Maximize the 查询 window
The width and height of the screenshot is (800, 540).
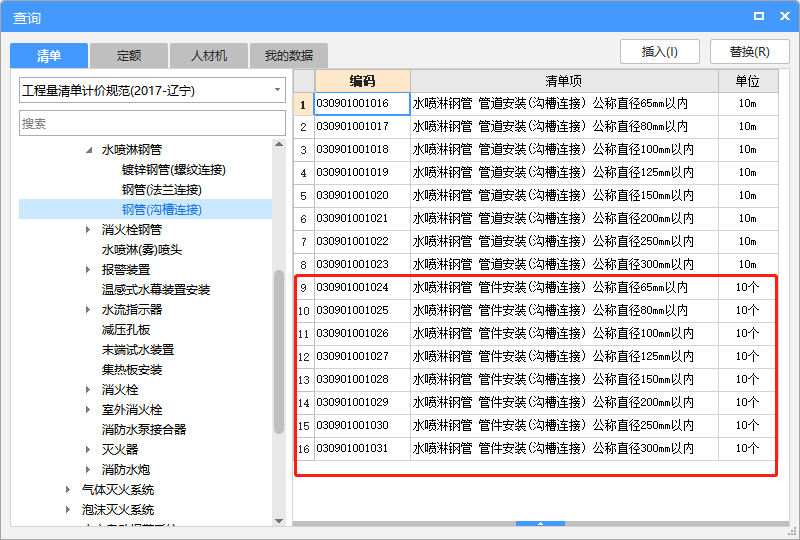tap(759, 16)
